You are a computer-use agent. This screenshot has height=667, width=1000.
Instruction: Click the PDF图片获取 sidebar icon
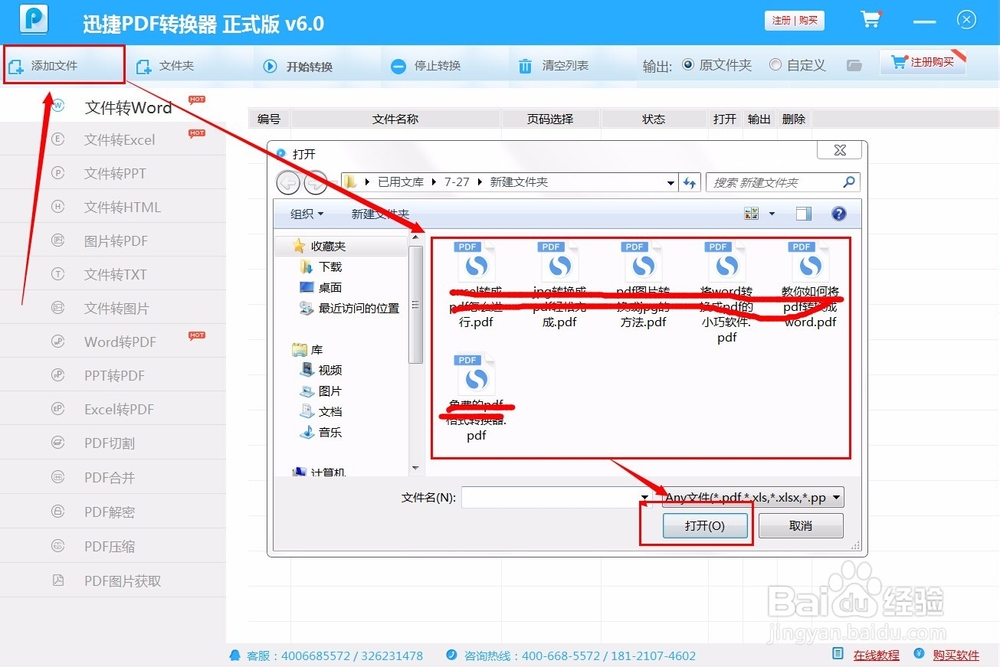pyautogui.click(x=58, y=580)
